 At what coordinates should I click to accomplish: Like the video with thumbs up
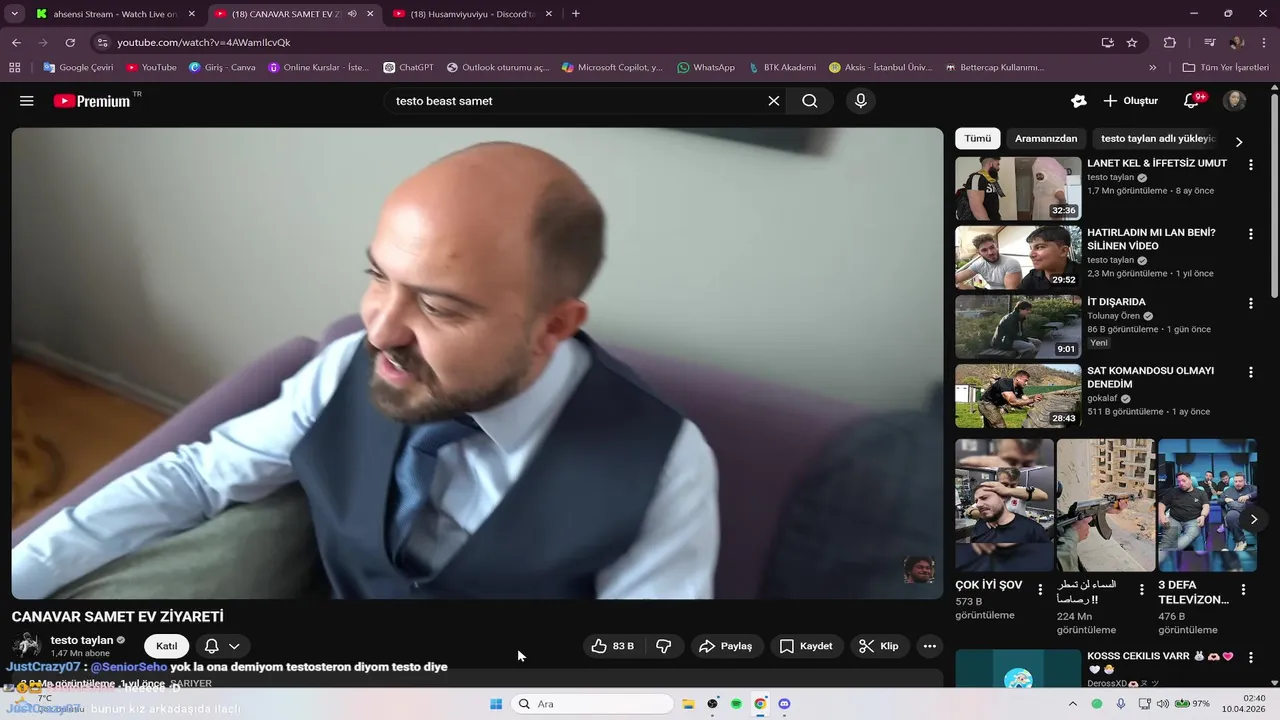614,646
